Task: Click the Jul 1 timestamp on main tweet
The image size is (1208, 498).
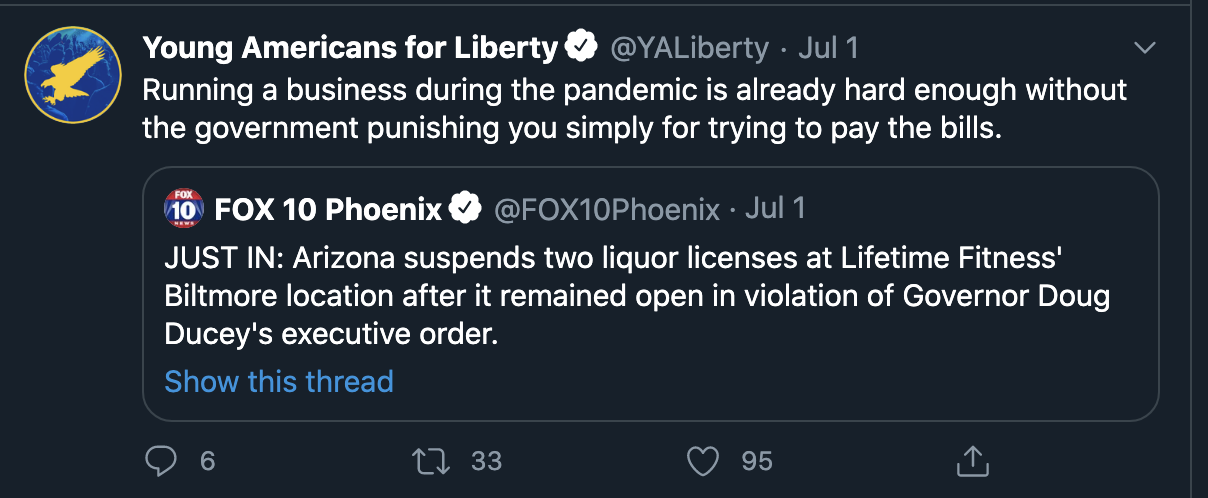Action: point(828,47)
